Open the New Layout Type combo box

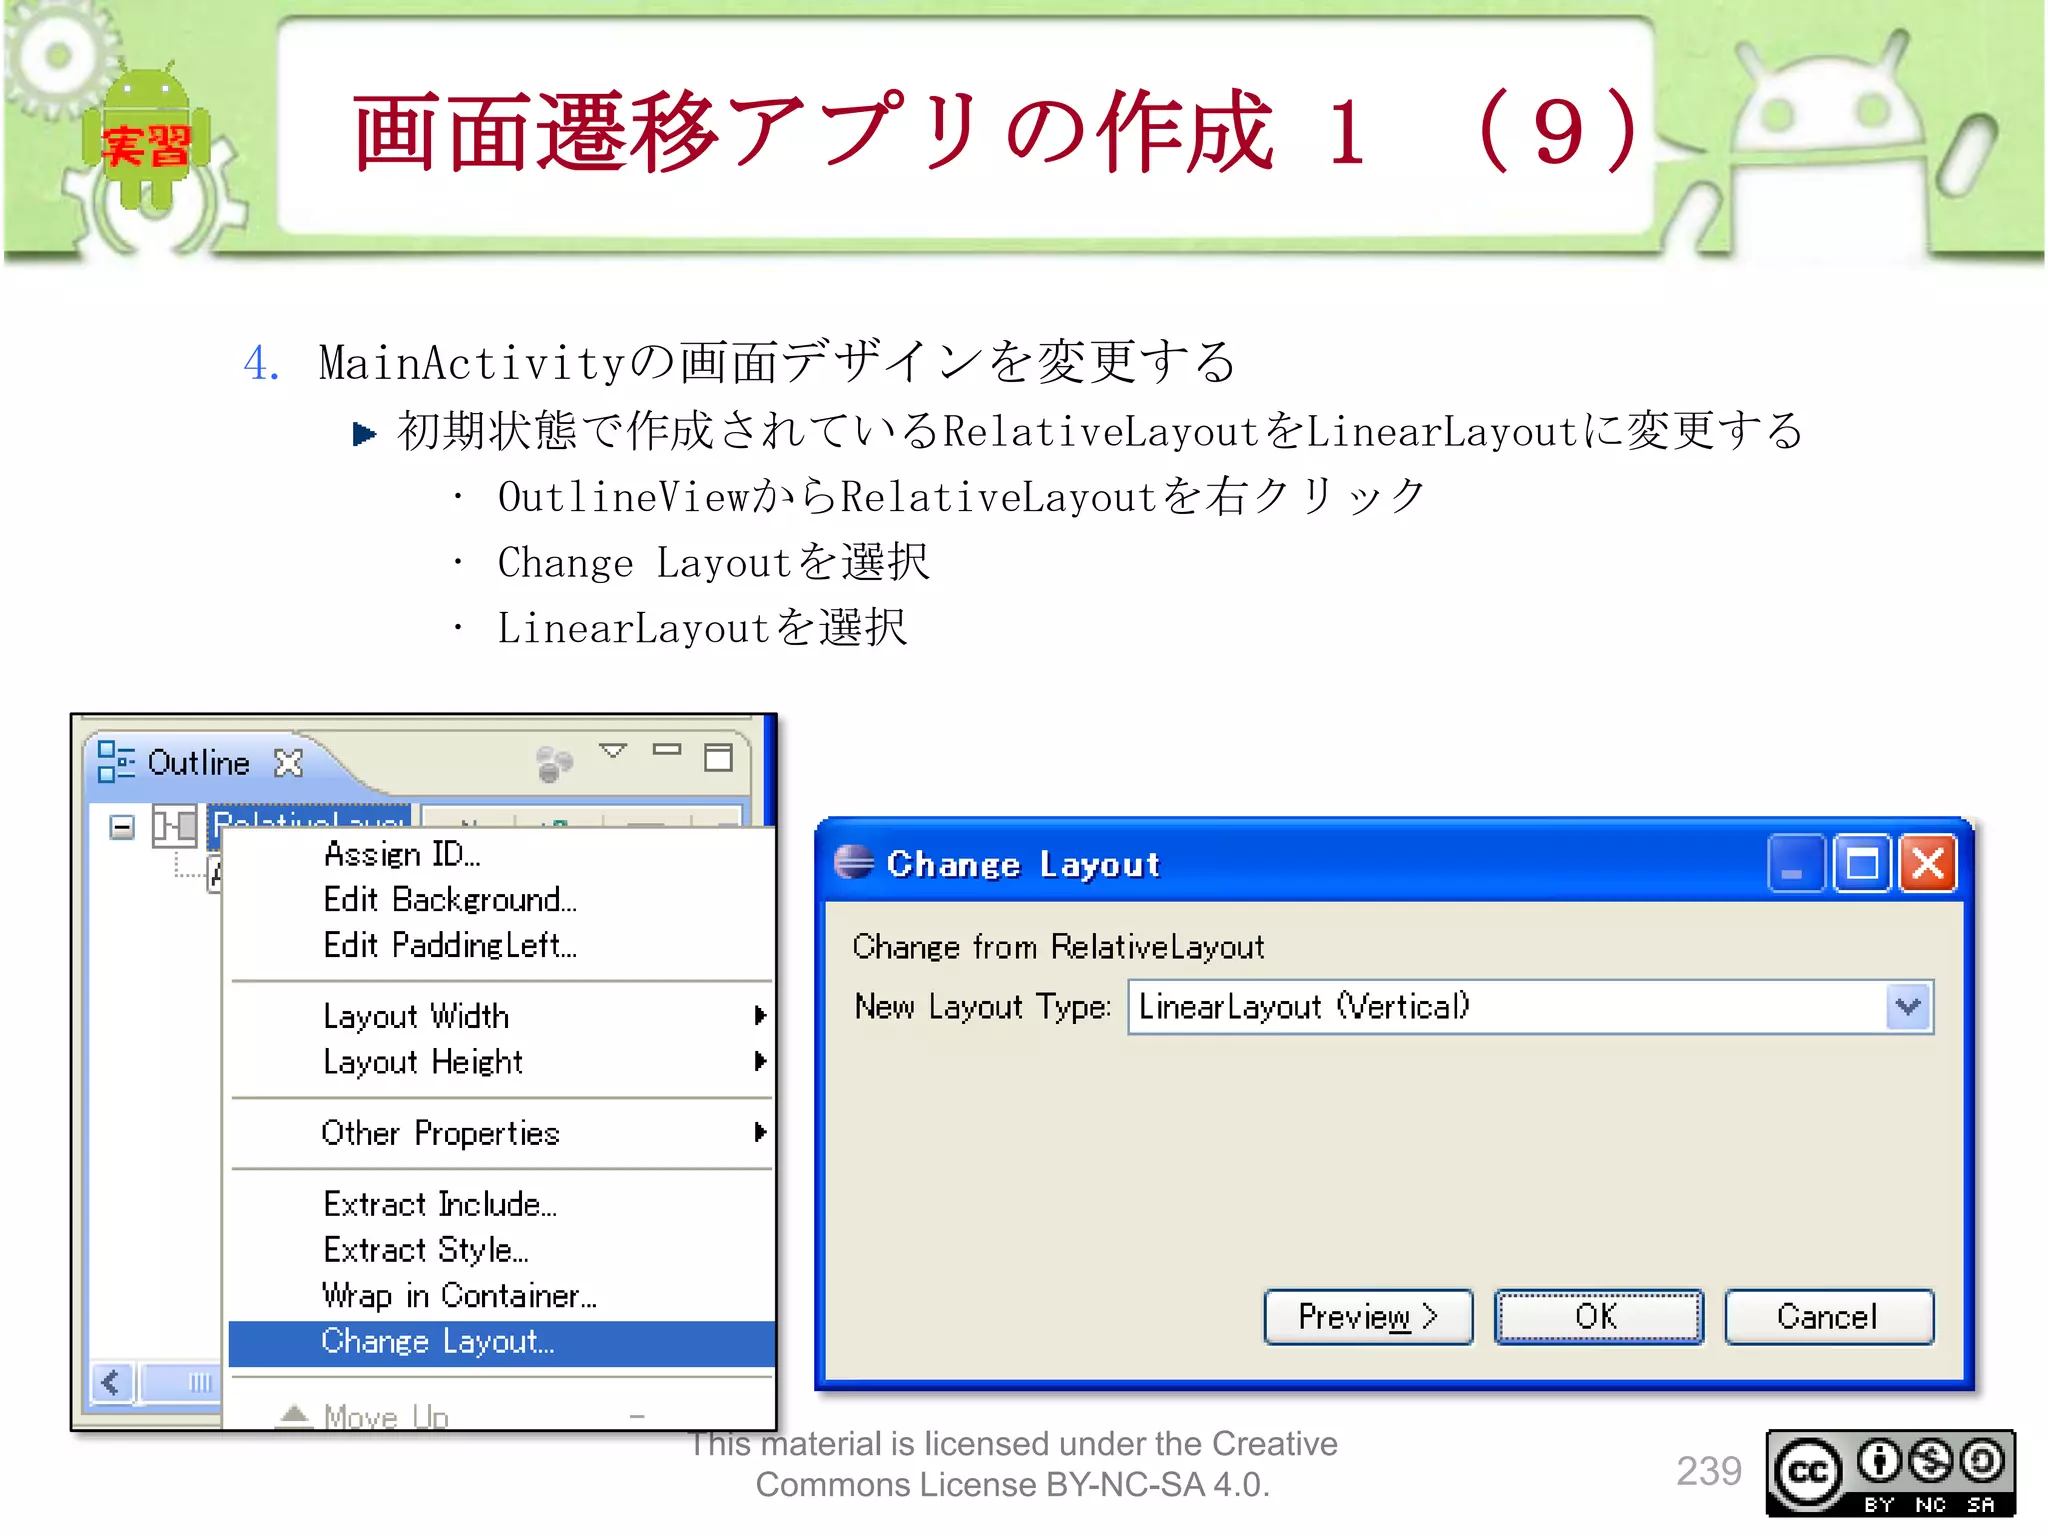click(x=1530, y=1007)
